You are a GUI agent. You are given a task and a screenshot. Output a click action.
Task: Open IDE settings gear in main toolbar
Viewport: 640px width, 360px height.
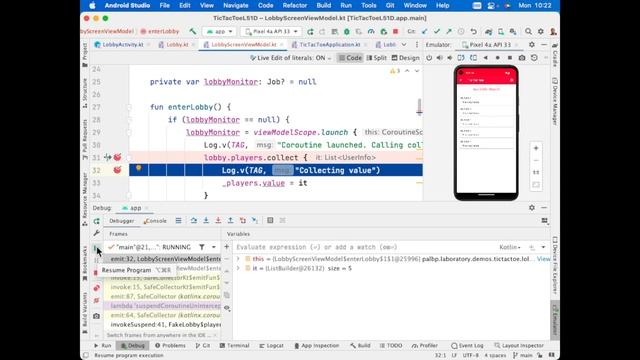[540, 31]
